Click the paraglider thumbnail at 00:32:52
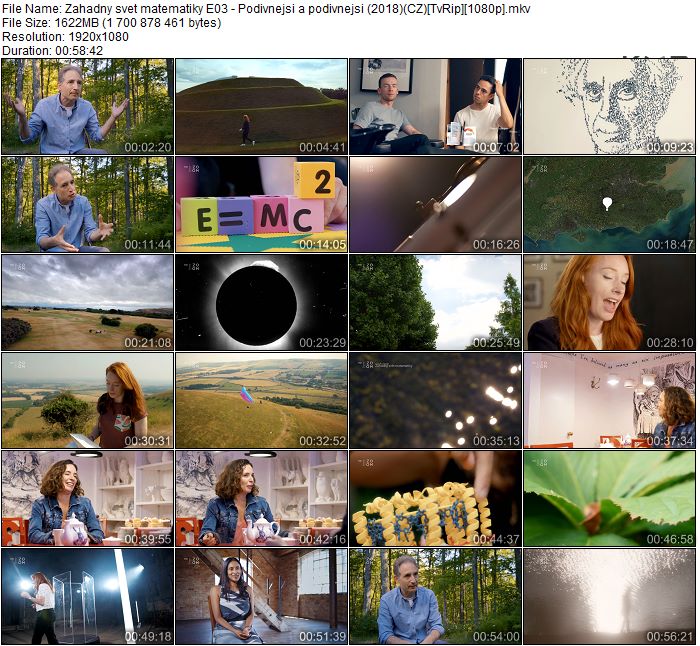700x646 pixels. [x=261, y=400]
